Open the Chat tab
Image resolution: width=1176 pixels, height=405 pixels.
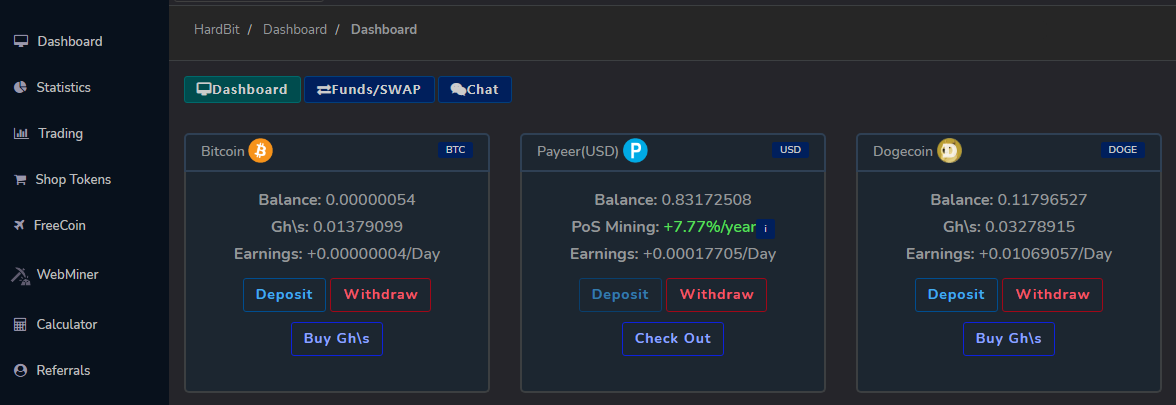(x=475, y=89)
